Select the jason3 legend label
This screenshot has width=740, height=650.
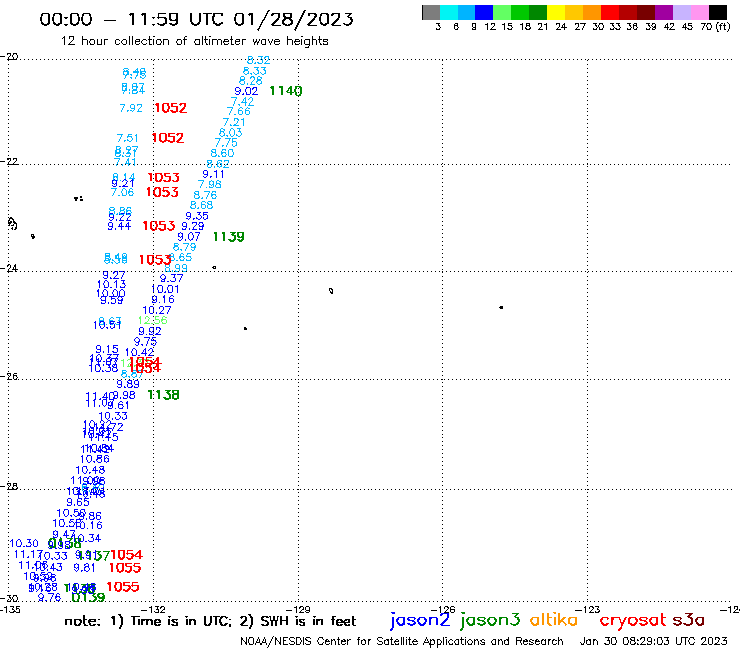click(x=490, y=620)
